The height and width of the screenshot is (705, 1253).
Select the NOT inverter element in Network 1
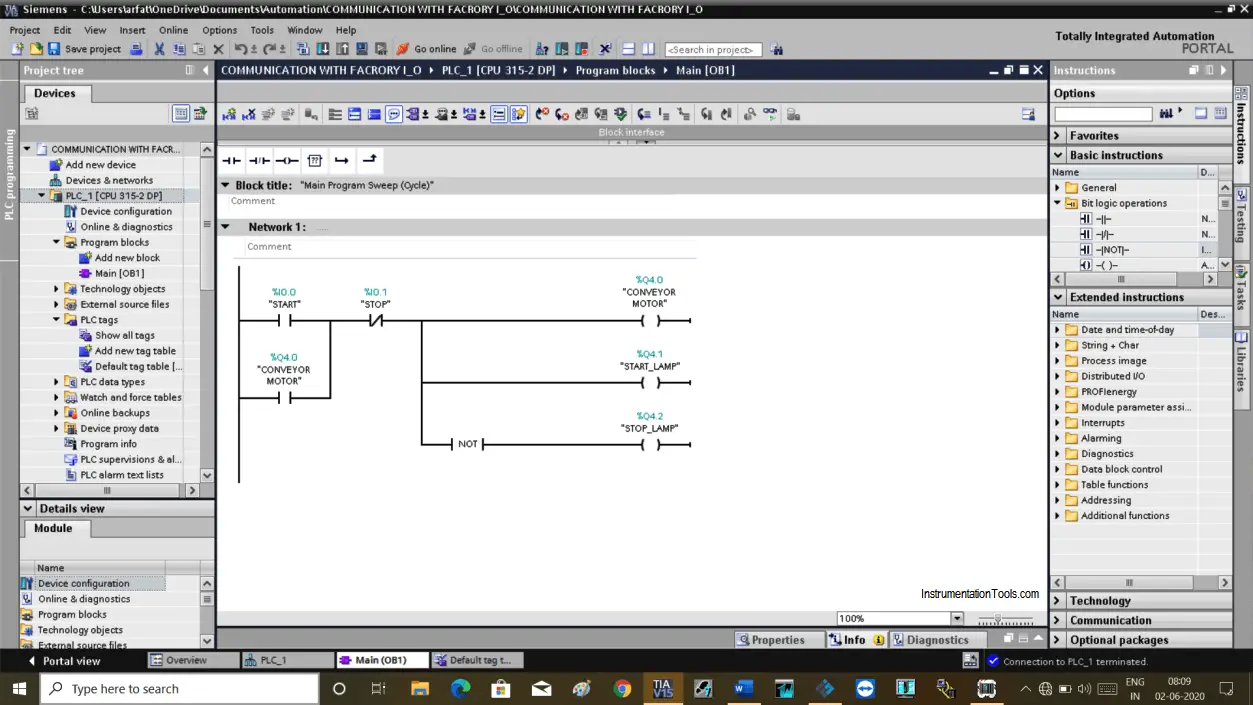tap(468, 444)
